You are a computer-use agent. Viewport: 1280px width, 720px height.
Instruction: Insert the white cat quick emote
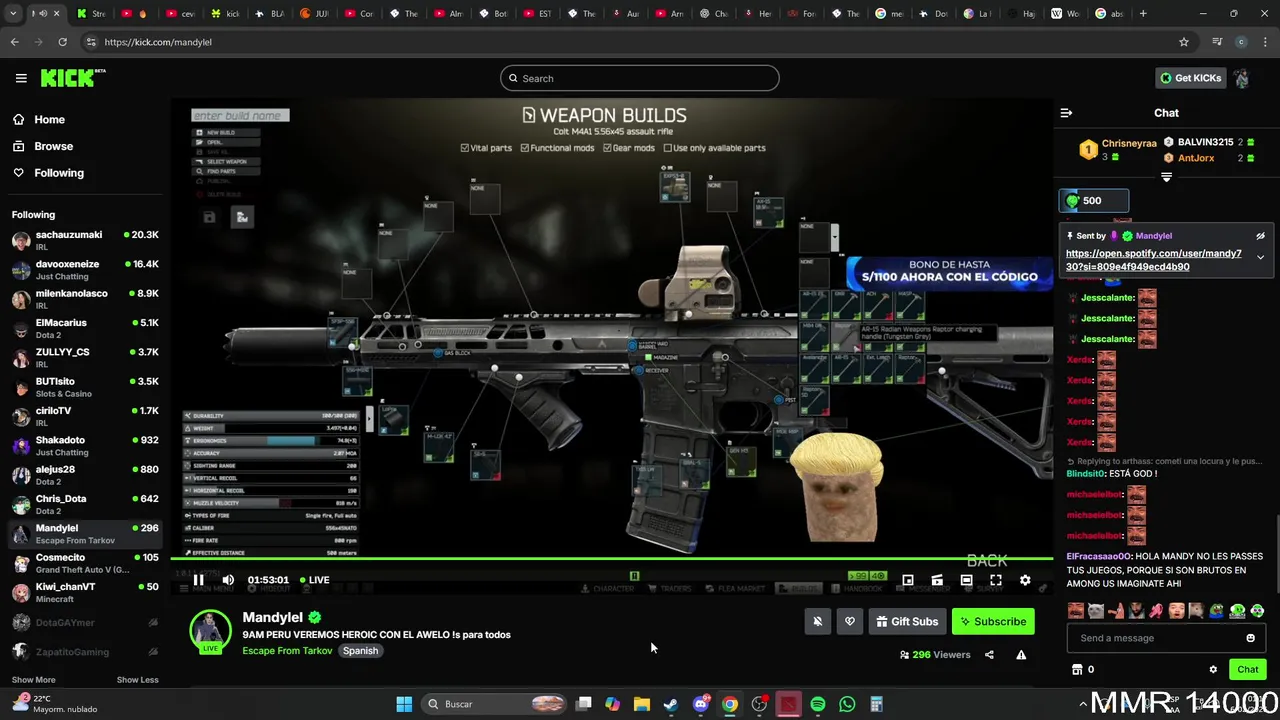(x=1096, y=611)
